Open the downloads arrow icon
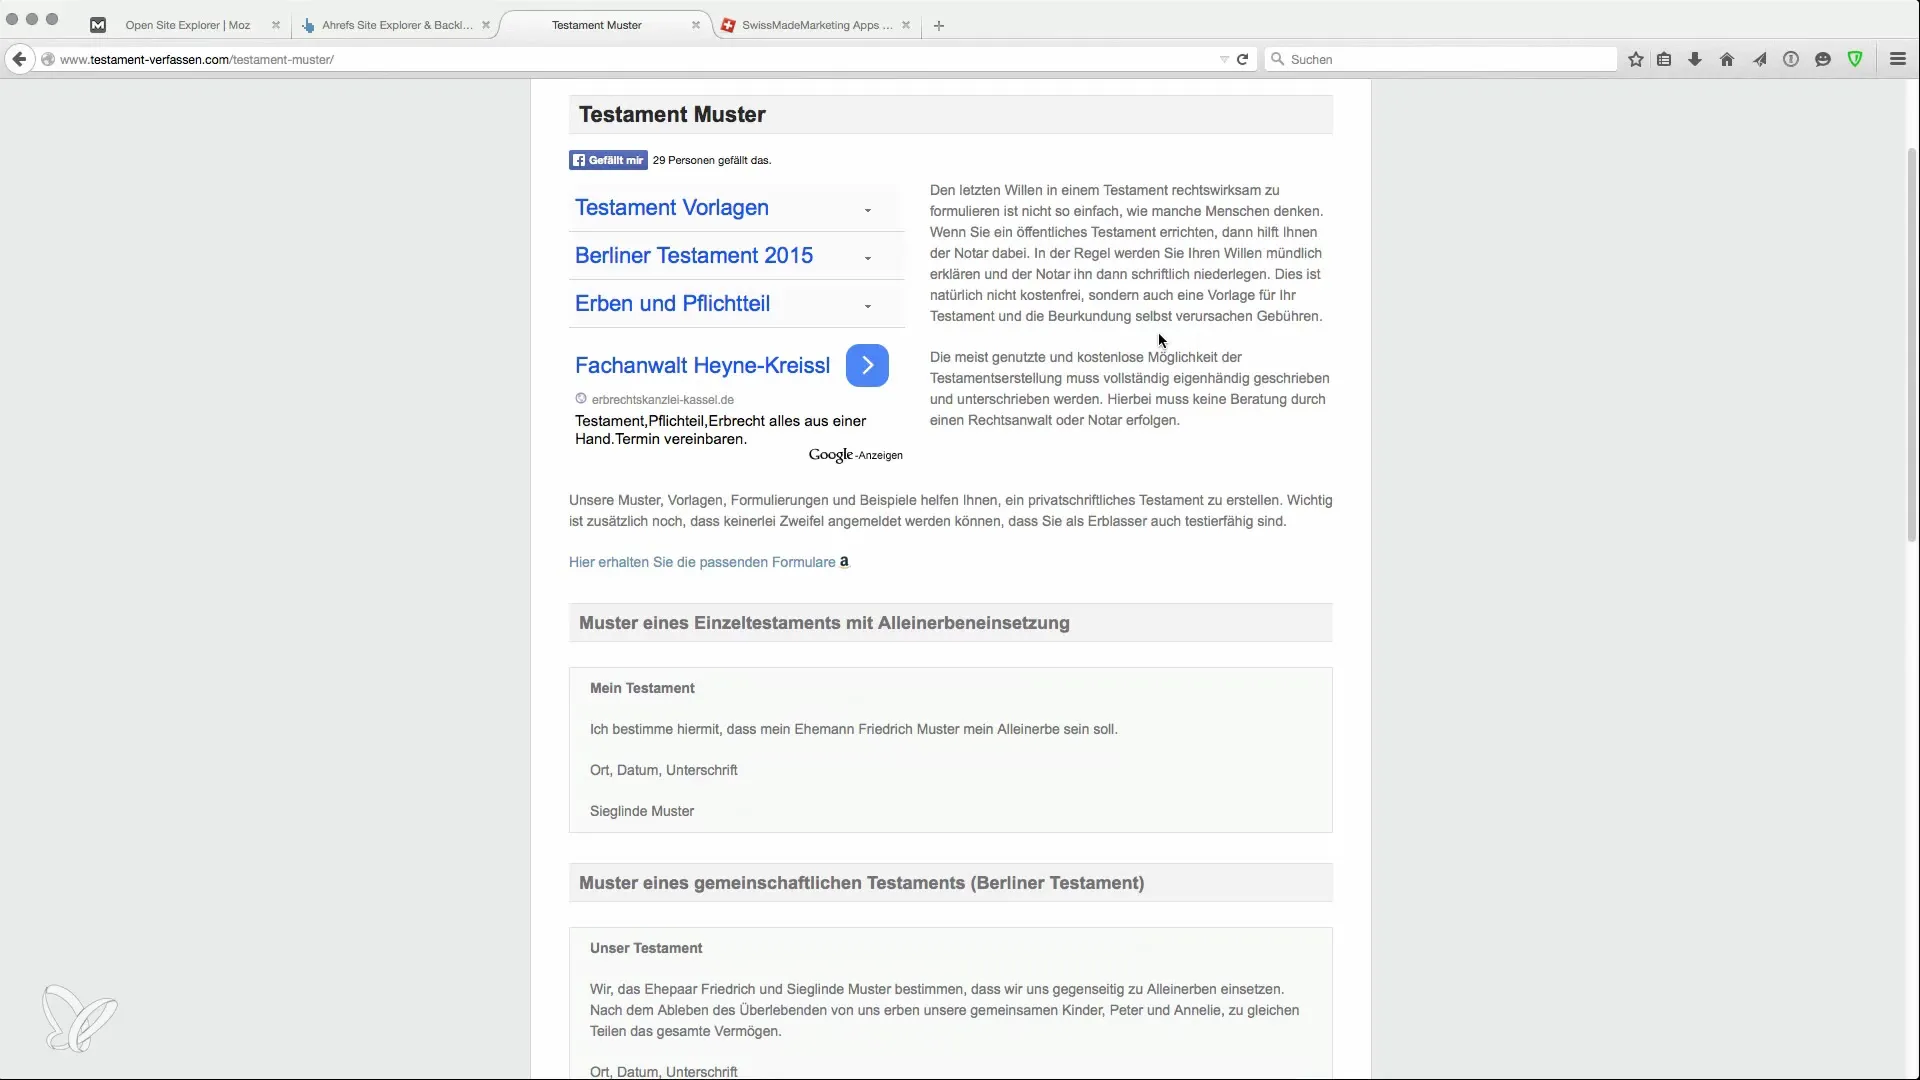 click(1695, 59)
